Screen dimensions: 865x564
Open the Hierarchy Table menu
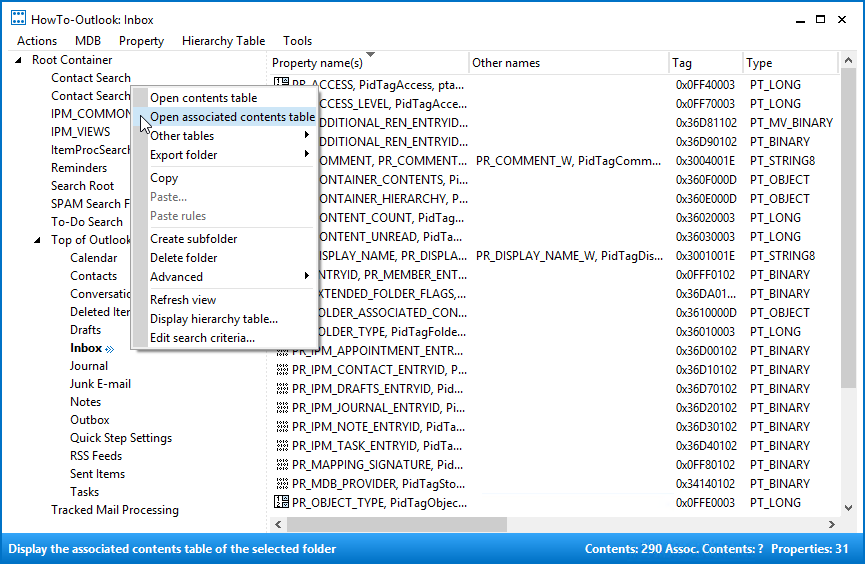(223, 41)
